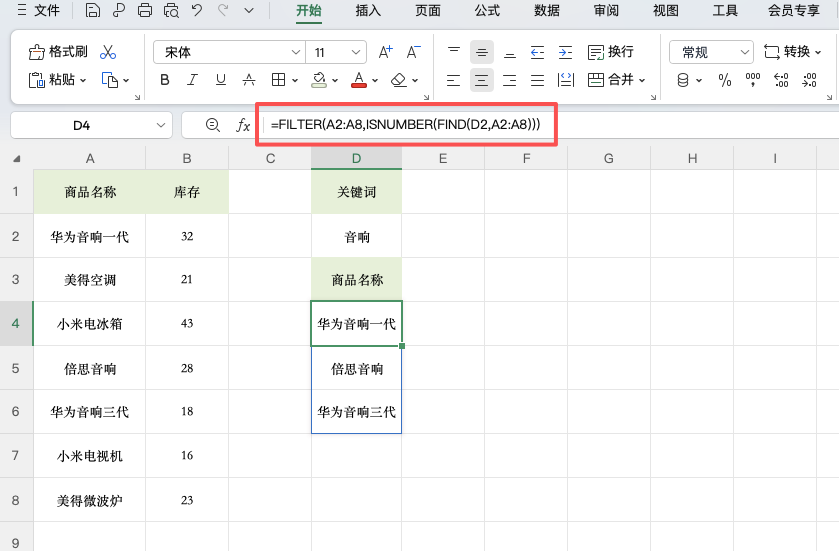The width and height of the screenshot is (839, 551).
Task: Click the justify alignment icon
Action: 537,80
